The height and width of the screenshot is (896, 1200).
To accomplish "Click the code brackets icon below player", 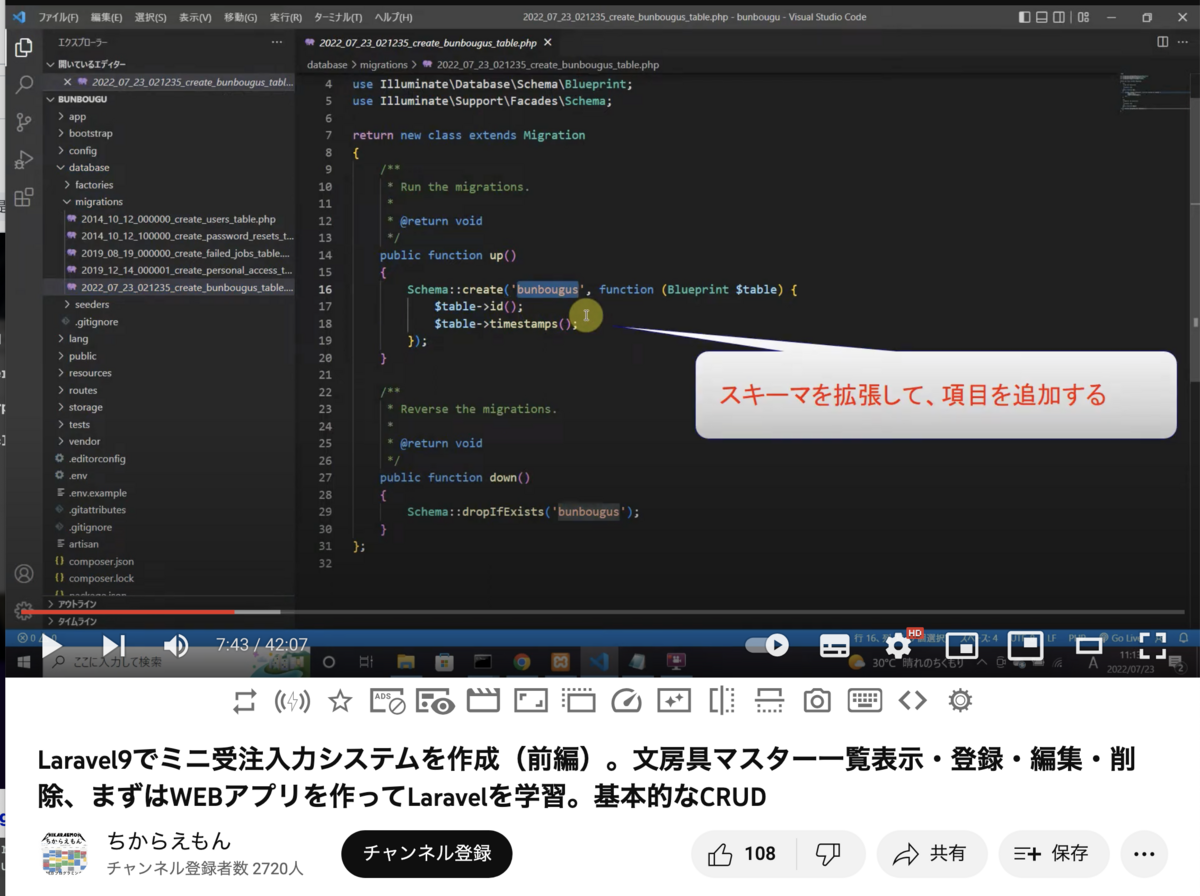I will tap(913, 702).
